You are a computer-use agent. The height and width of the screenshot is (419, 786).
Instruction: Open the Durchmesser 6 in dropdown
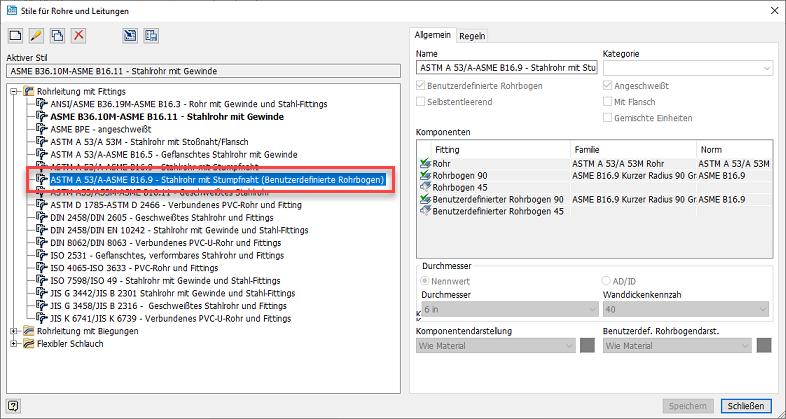click(510, 309)
